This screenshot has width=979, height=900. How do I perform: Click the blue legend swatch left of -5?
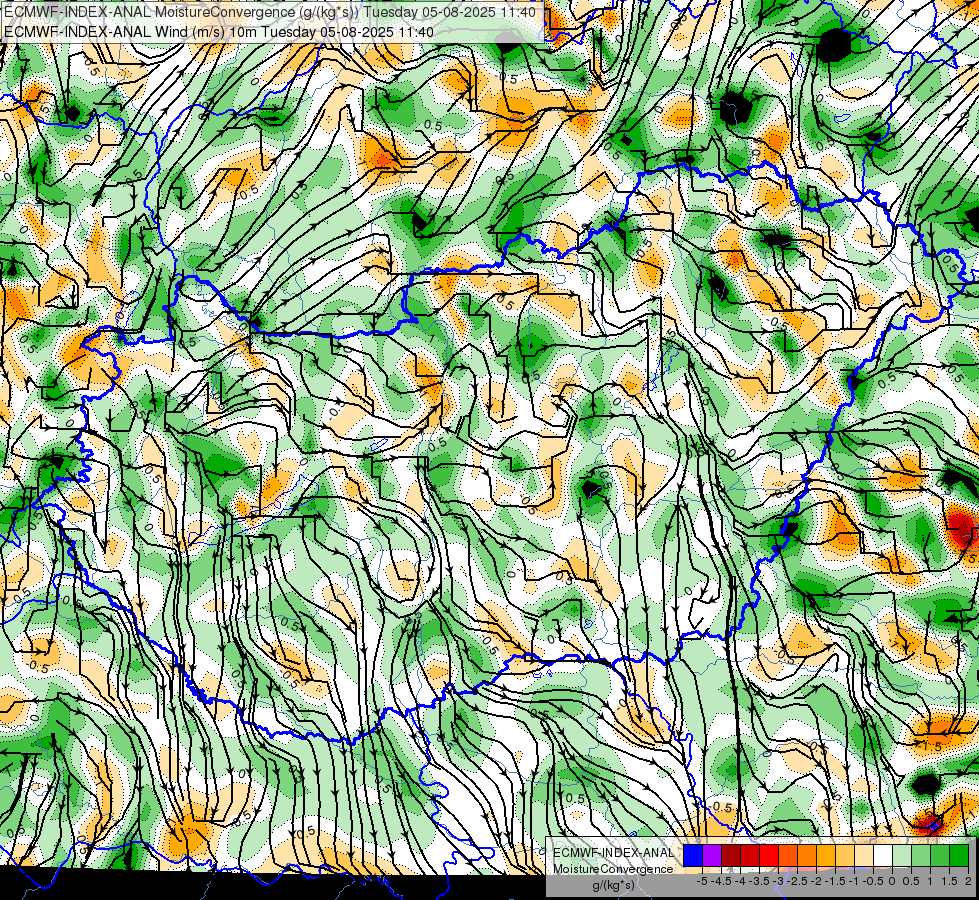click(x=693, y=856)
